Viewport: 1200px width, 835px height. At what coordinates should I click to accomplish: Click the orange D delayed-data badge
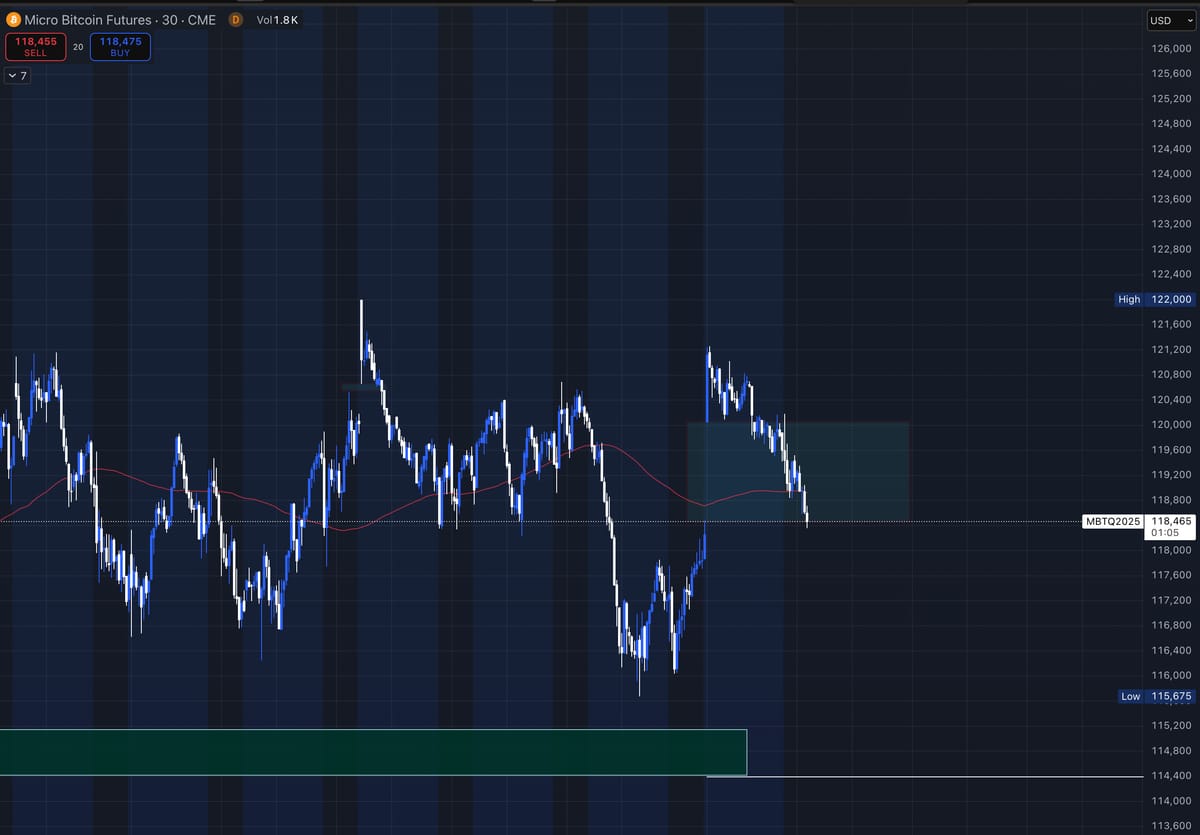point(236,20)
